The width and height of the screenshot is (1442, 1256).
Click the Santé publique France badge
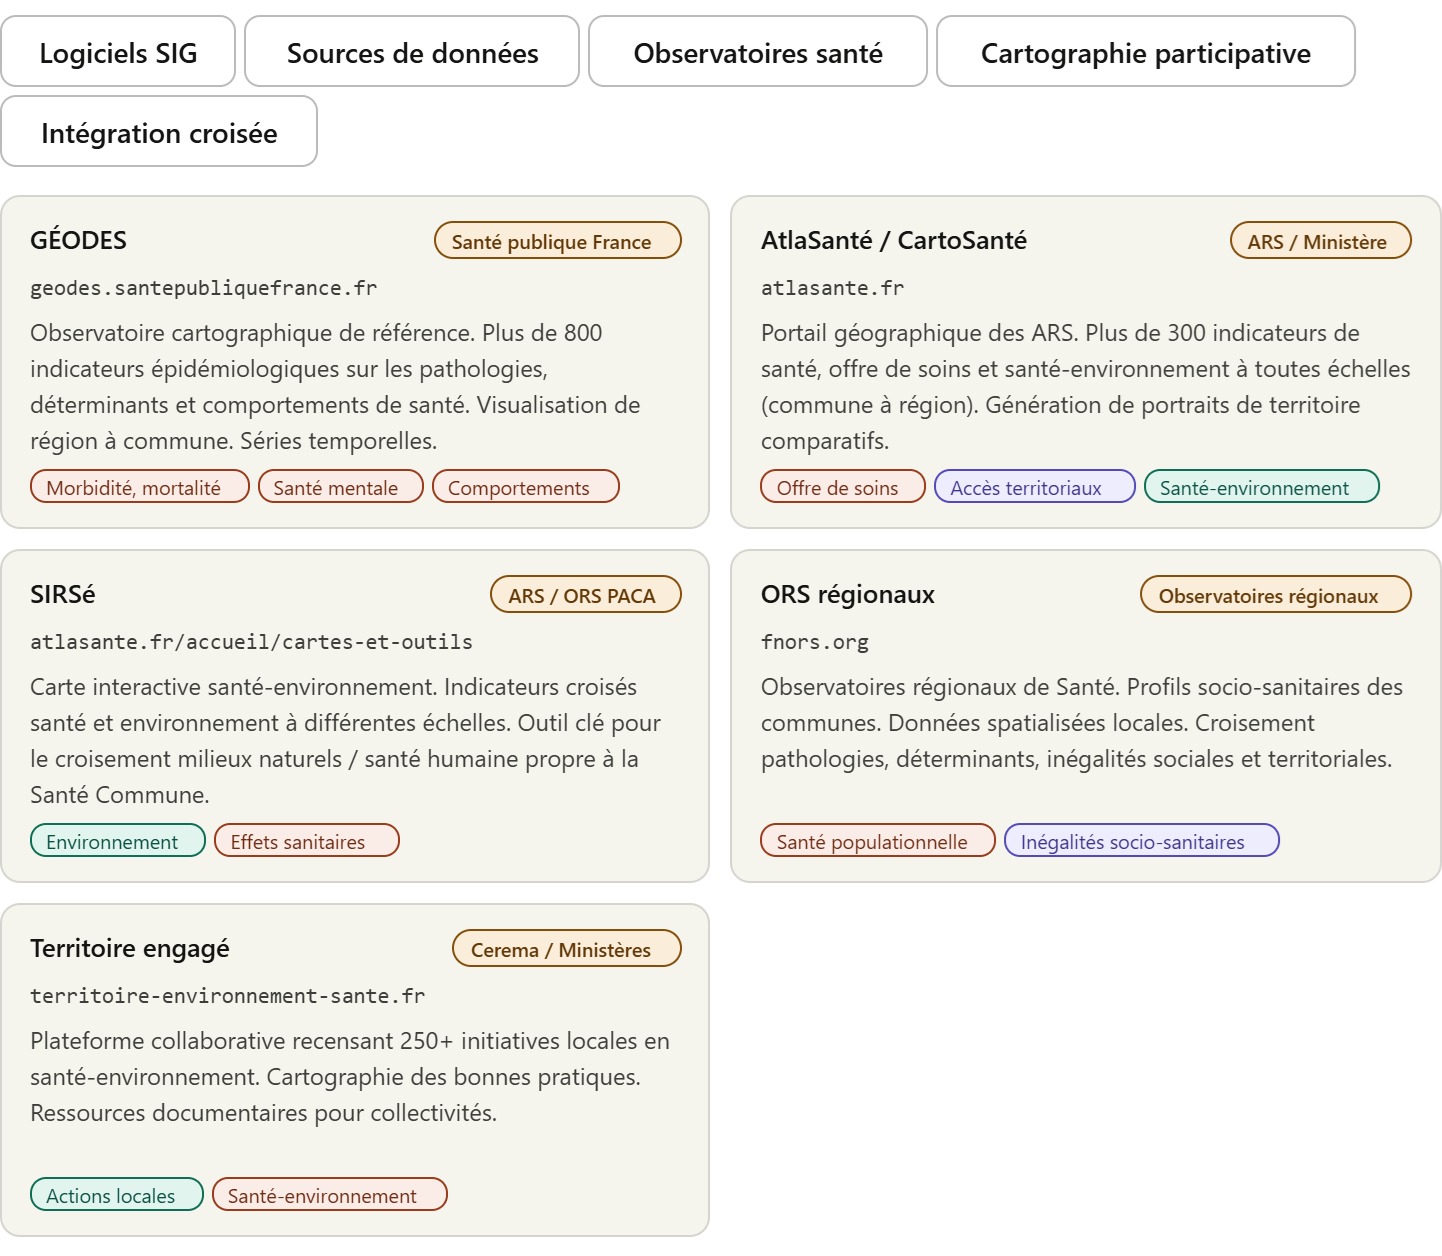pyautogui.click(x=557, y=241)
